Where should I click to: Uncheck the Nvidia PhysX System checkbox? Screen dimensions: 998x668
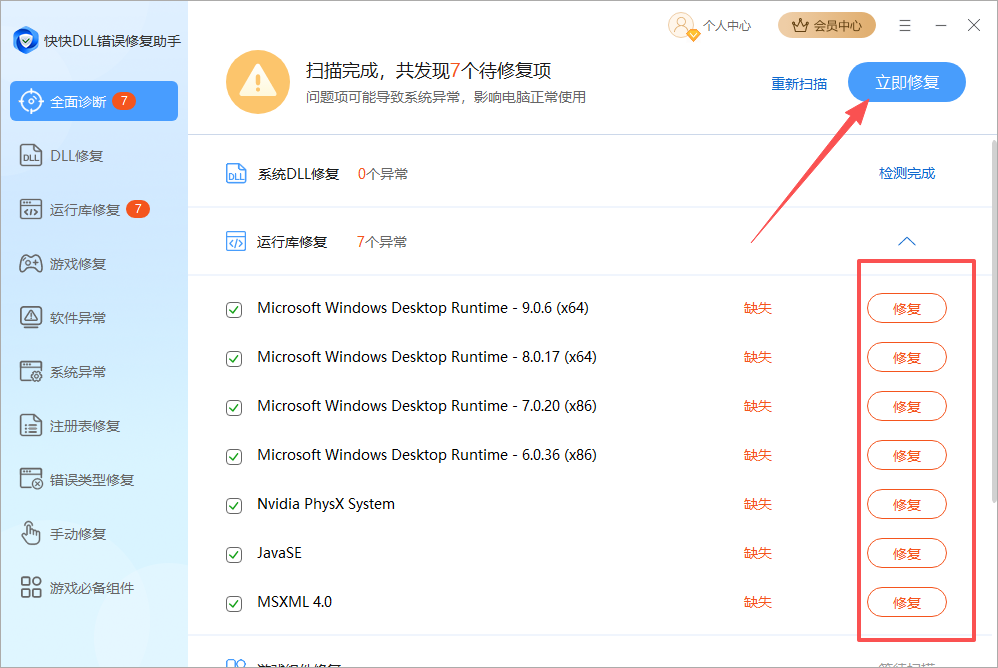[234, 506]
